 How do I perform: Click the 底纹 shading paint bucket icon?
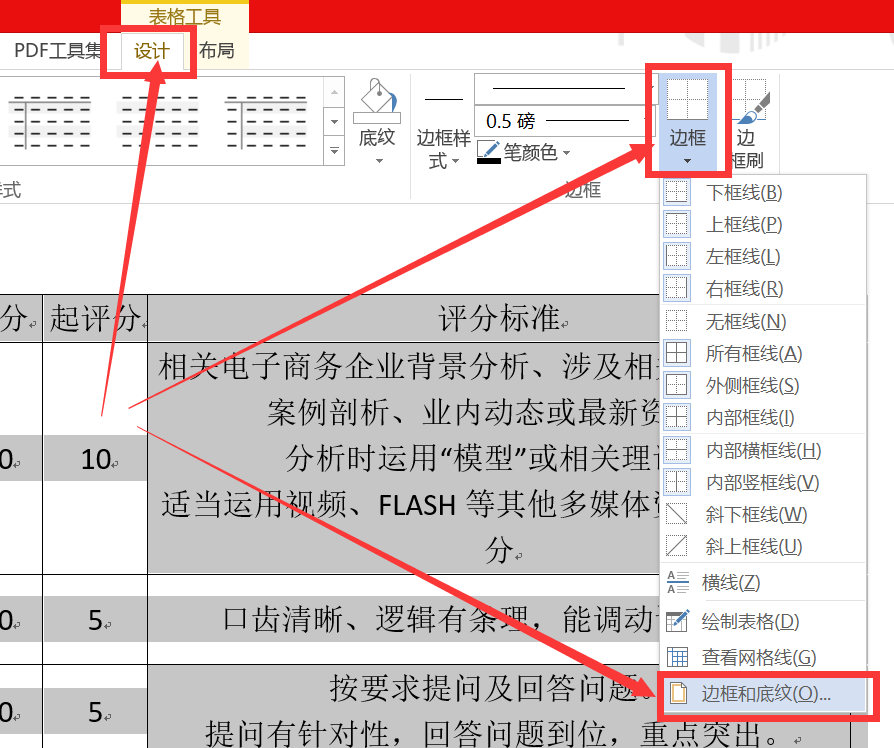pyautogui.click(x=377, y=100)
